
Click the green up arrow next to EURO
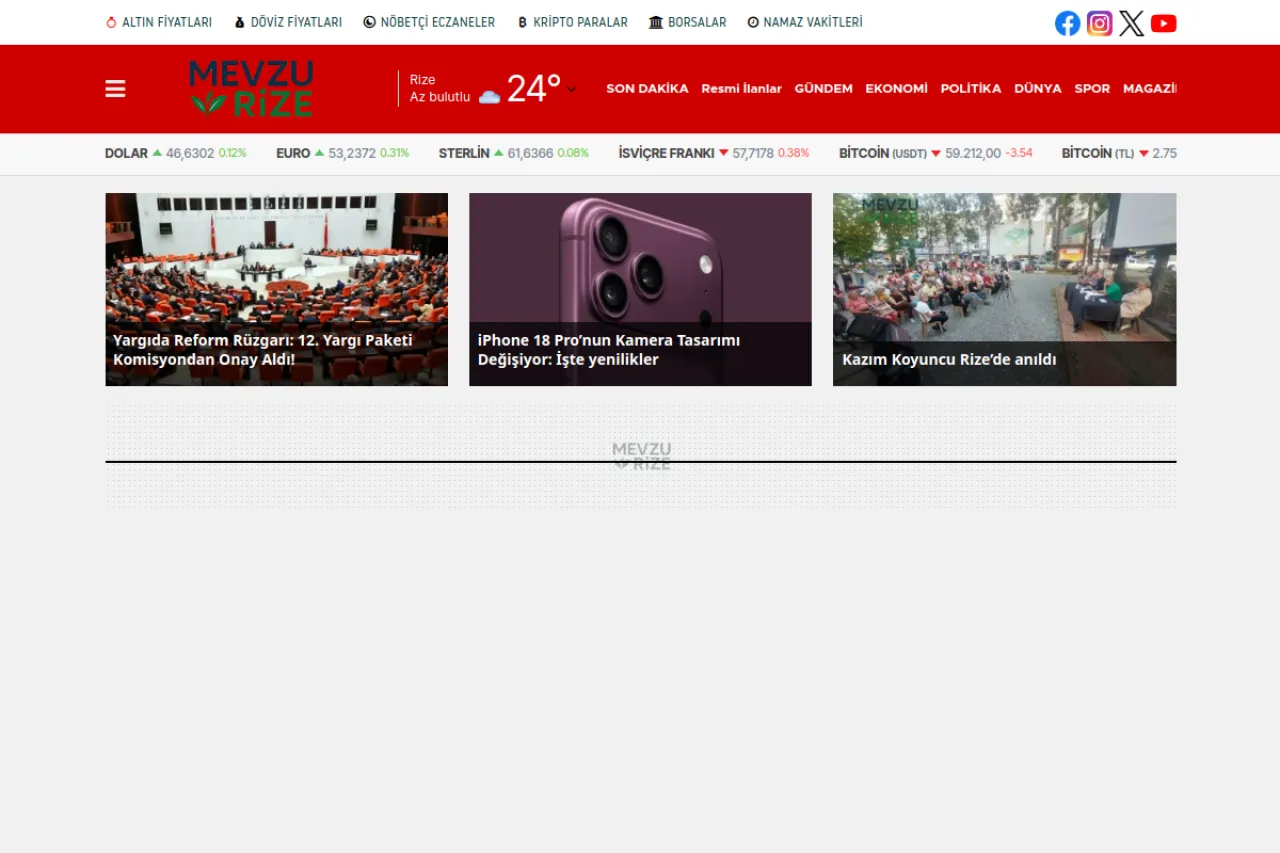tap(319, 153)
